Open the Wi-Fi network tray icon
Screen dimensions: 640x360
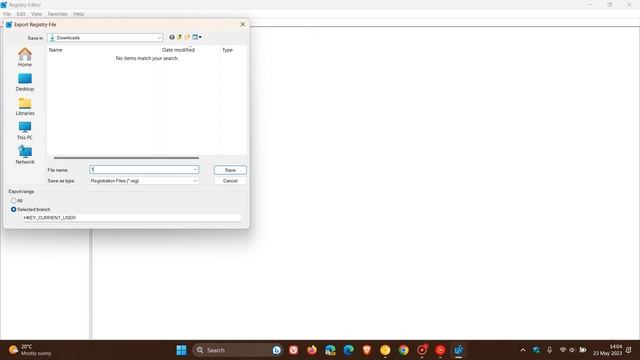point(563,350)
